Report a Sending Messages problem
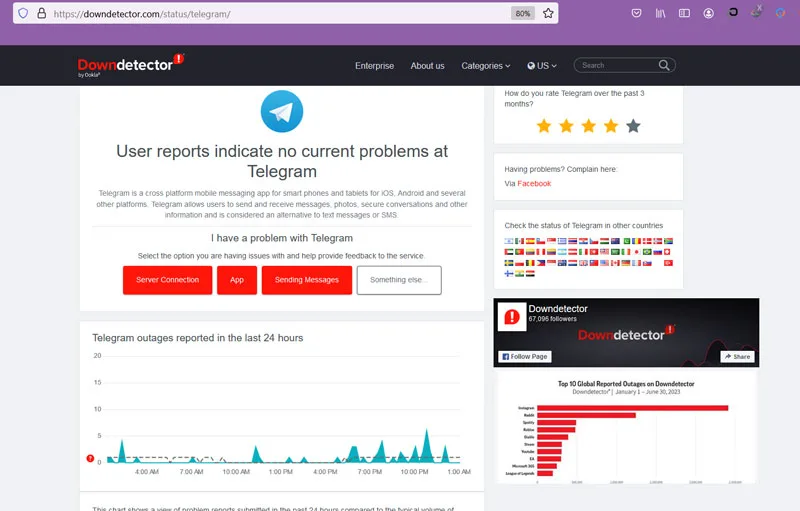The width and height of the screenshot is (800, 511). coord(307,280)
